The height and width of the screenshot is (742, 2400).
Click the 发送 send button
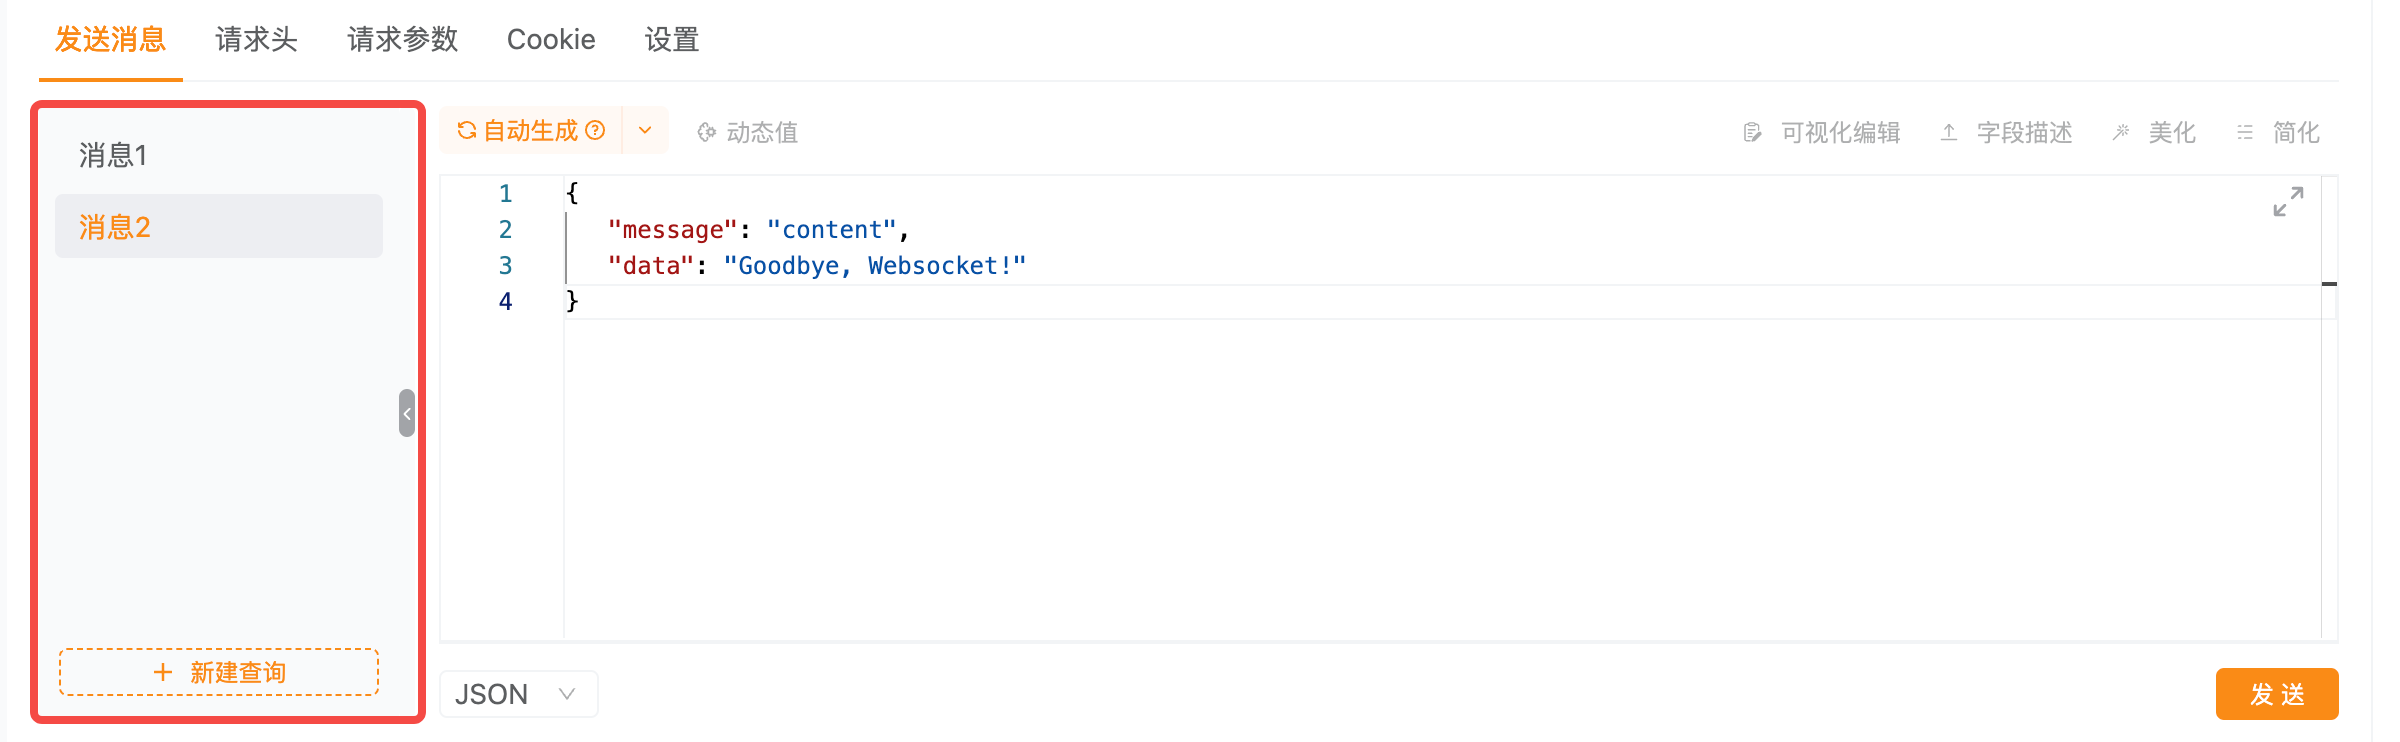[x=2277, y=694]
